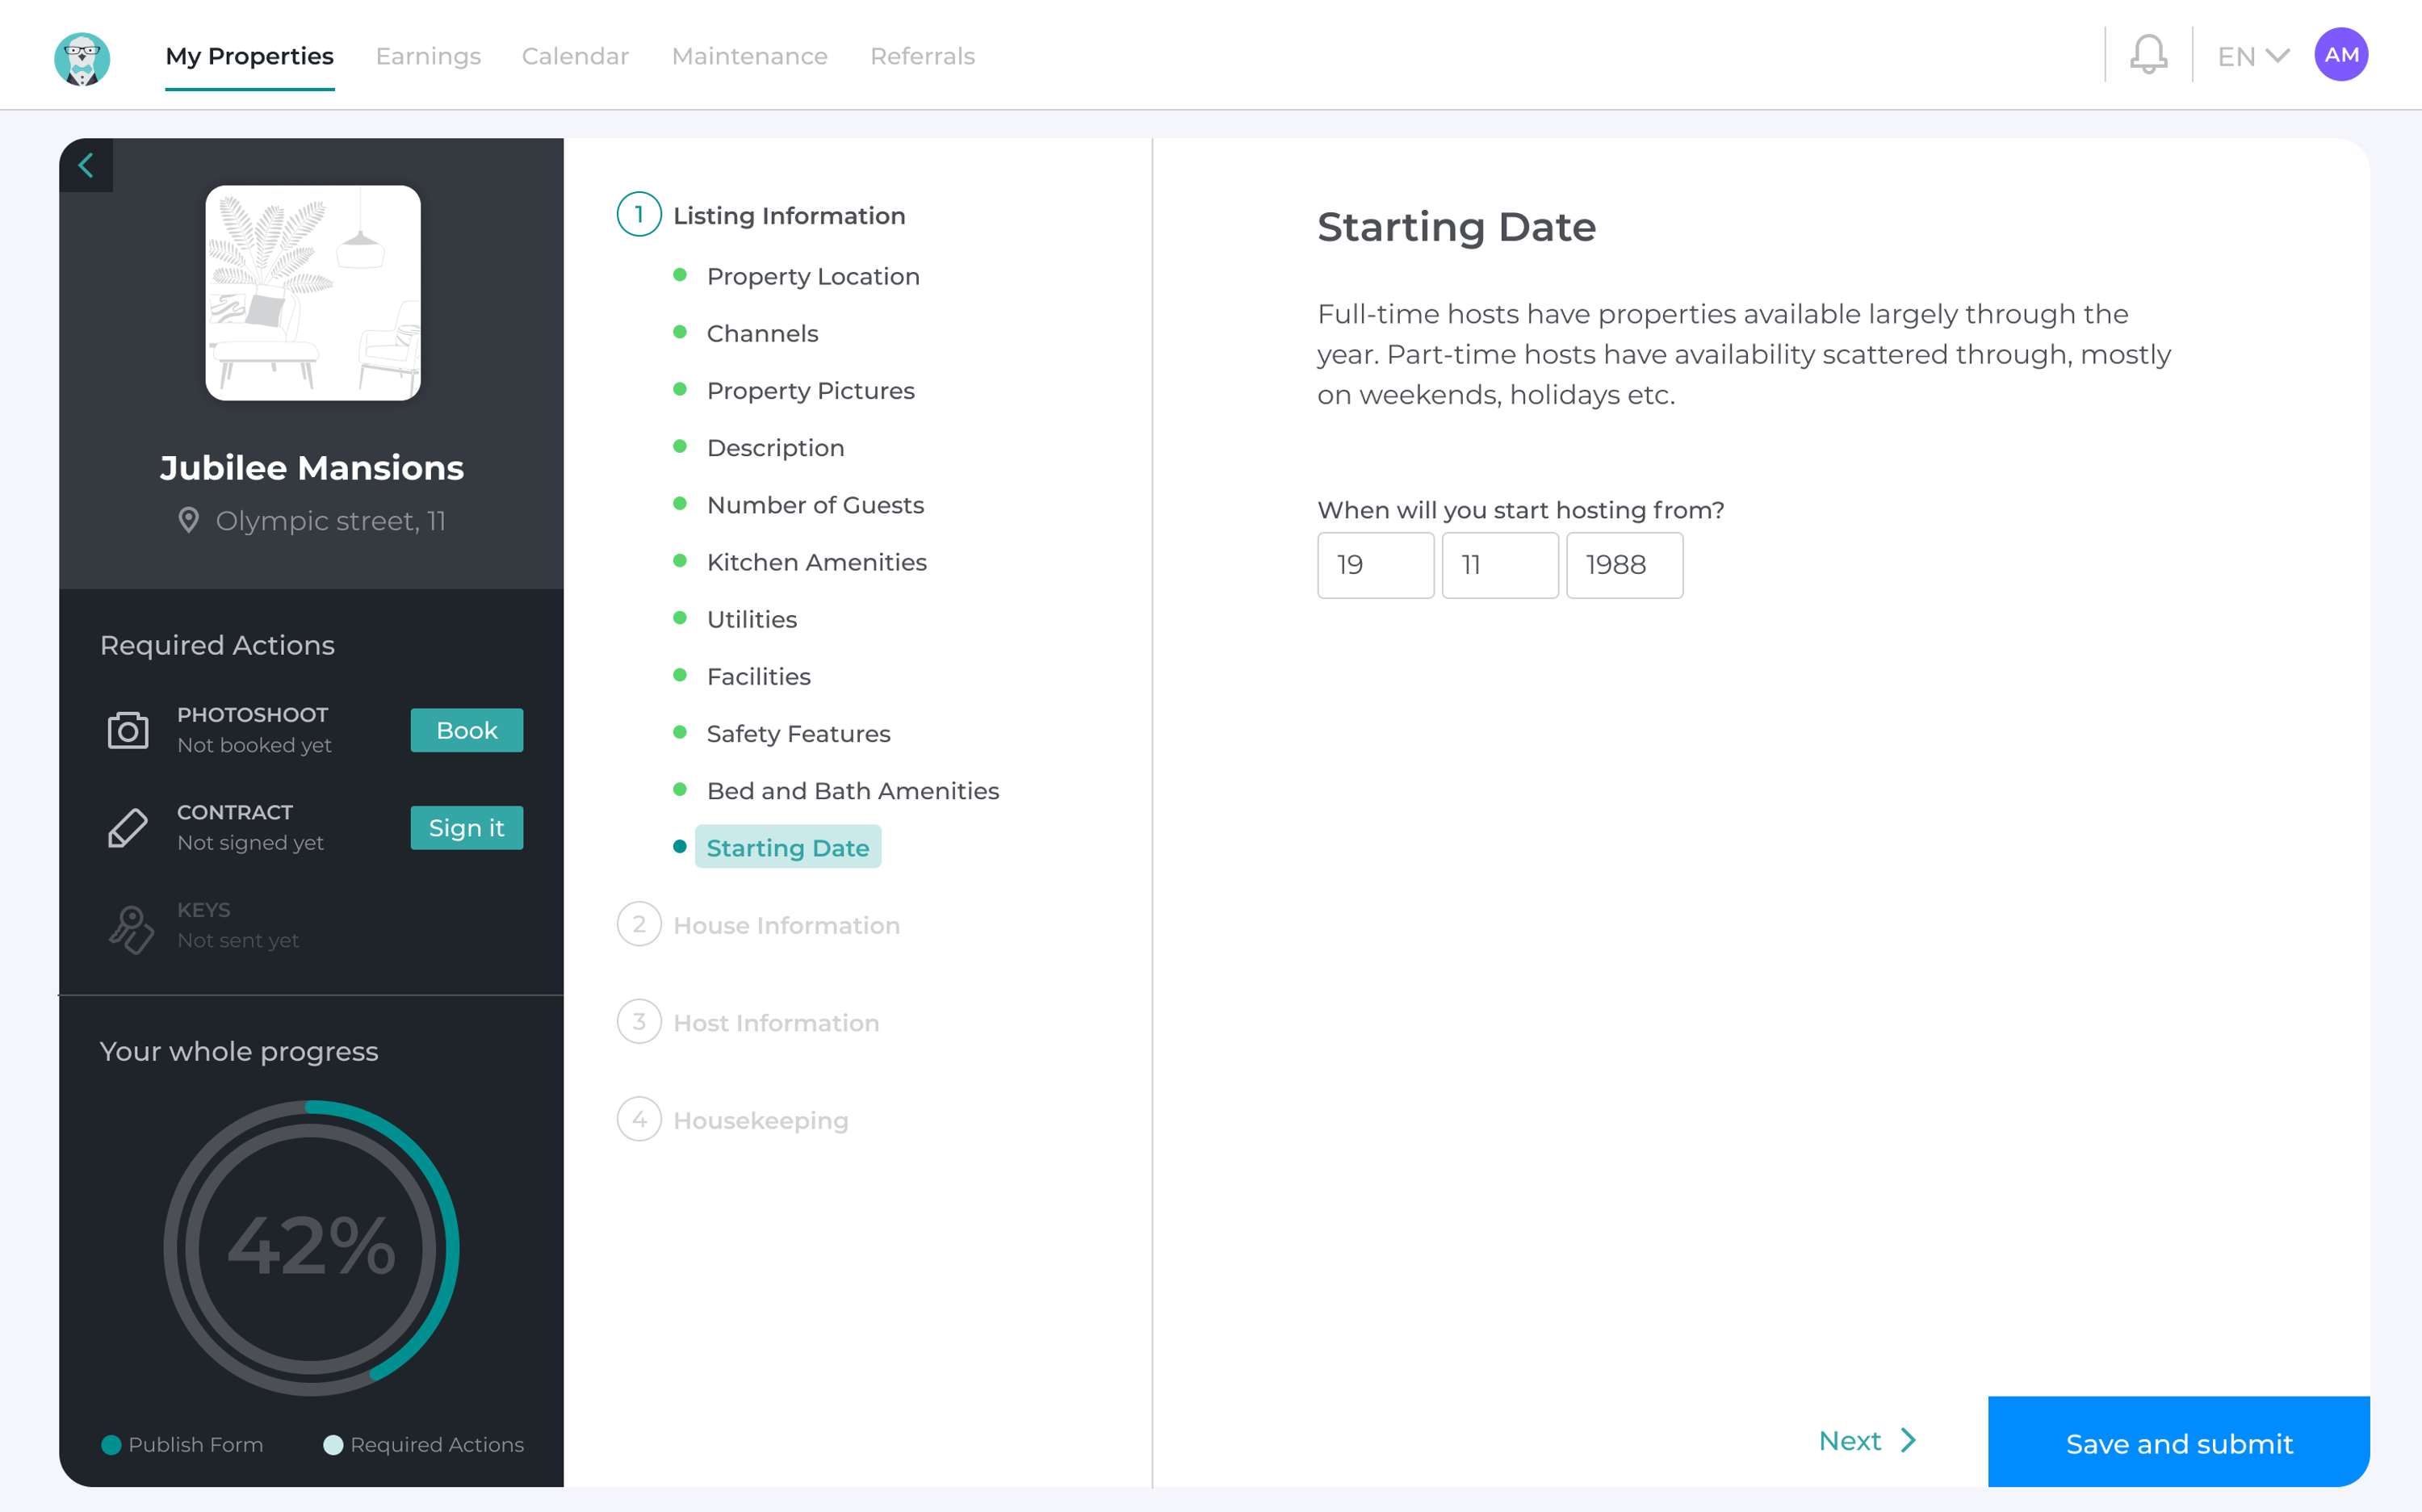Open the Calendar tab

(x=575, y=56)
